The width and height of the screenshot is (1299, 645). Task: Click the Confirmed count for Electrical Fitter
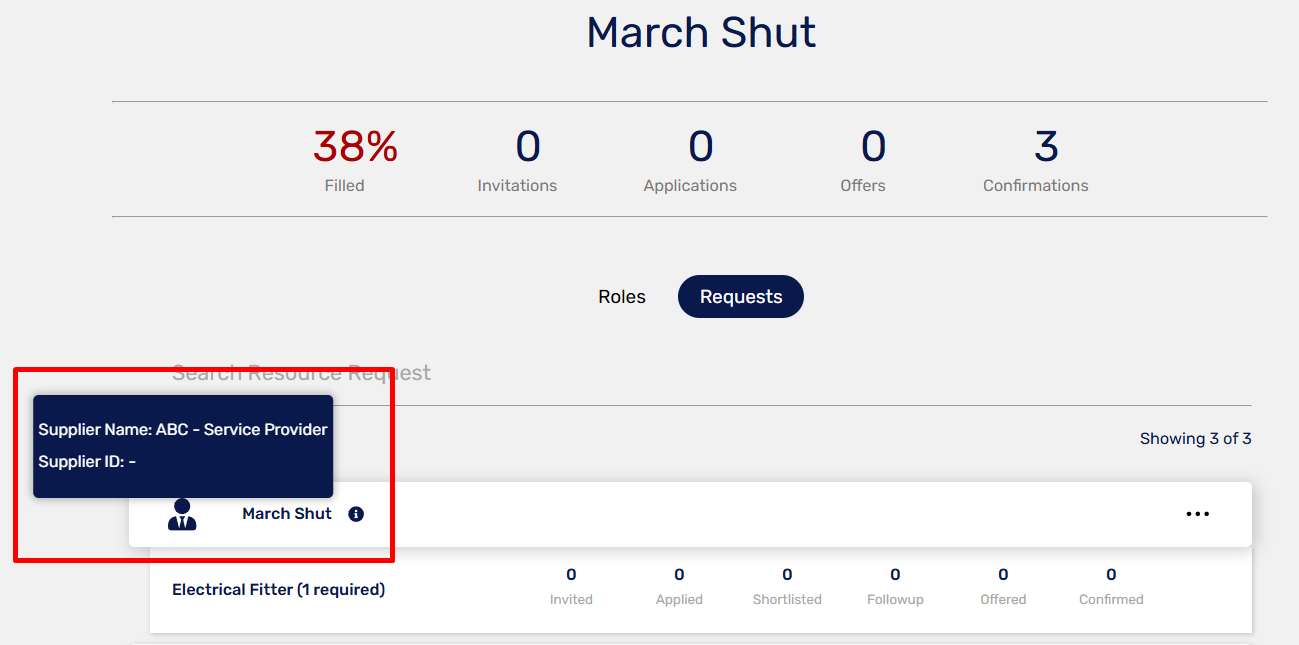pos(1111,586)
